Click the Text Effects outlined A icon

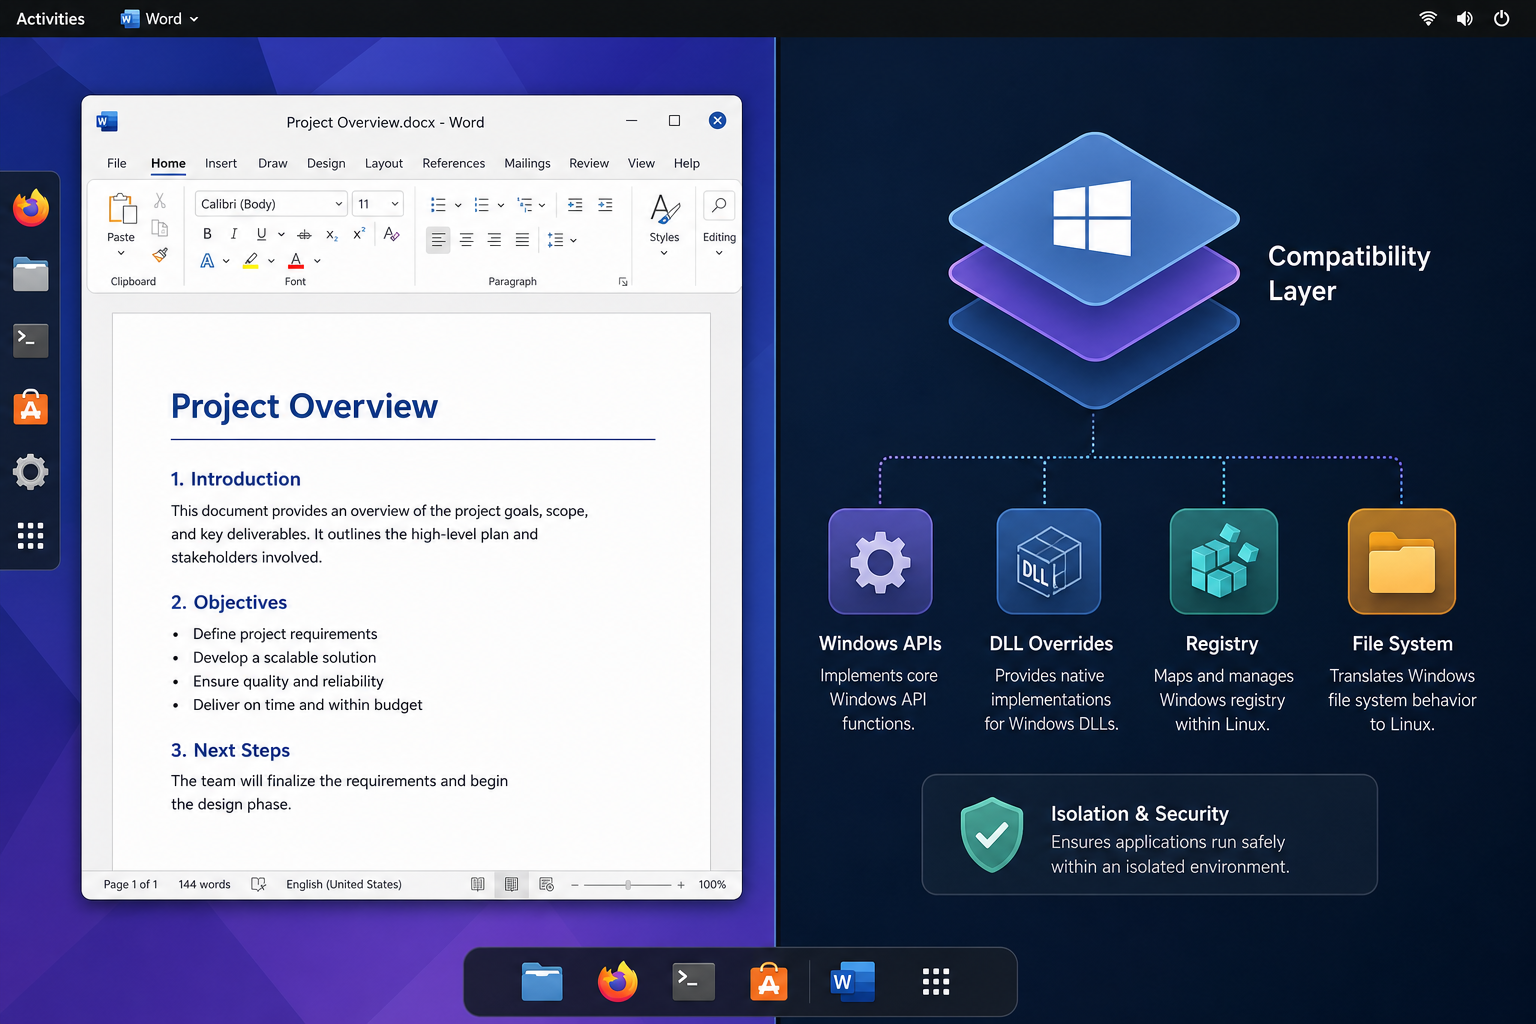tap(207, 261)
